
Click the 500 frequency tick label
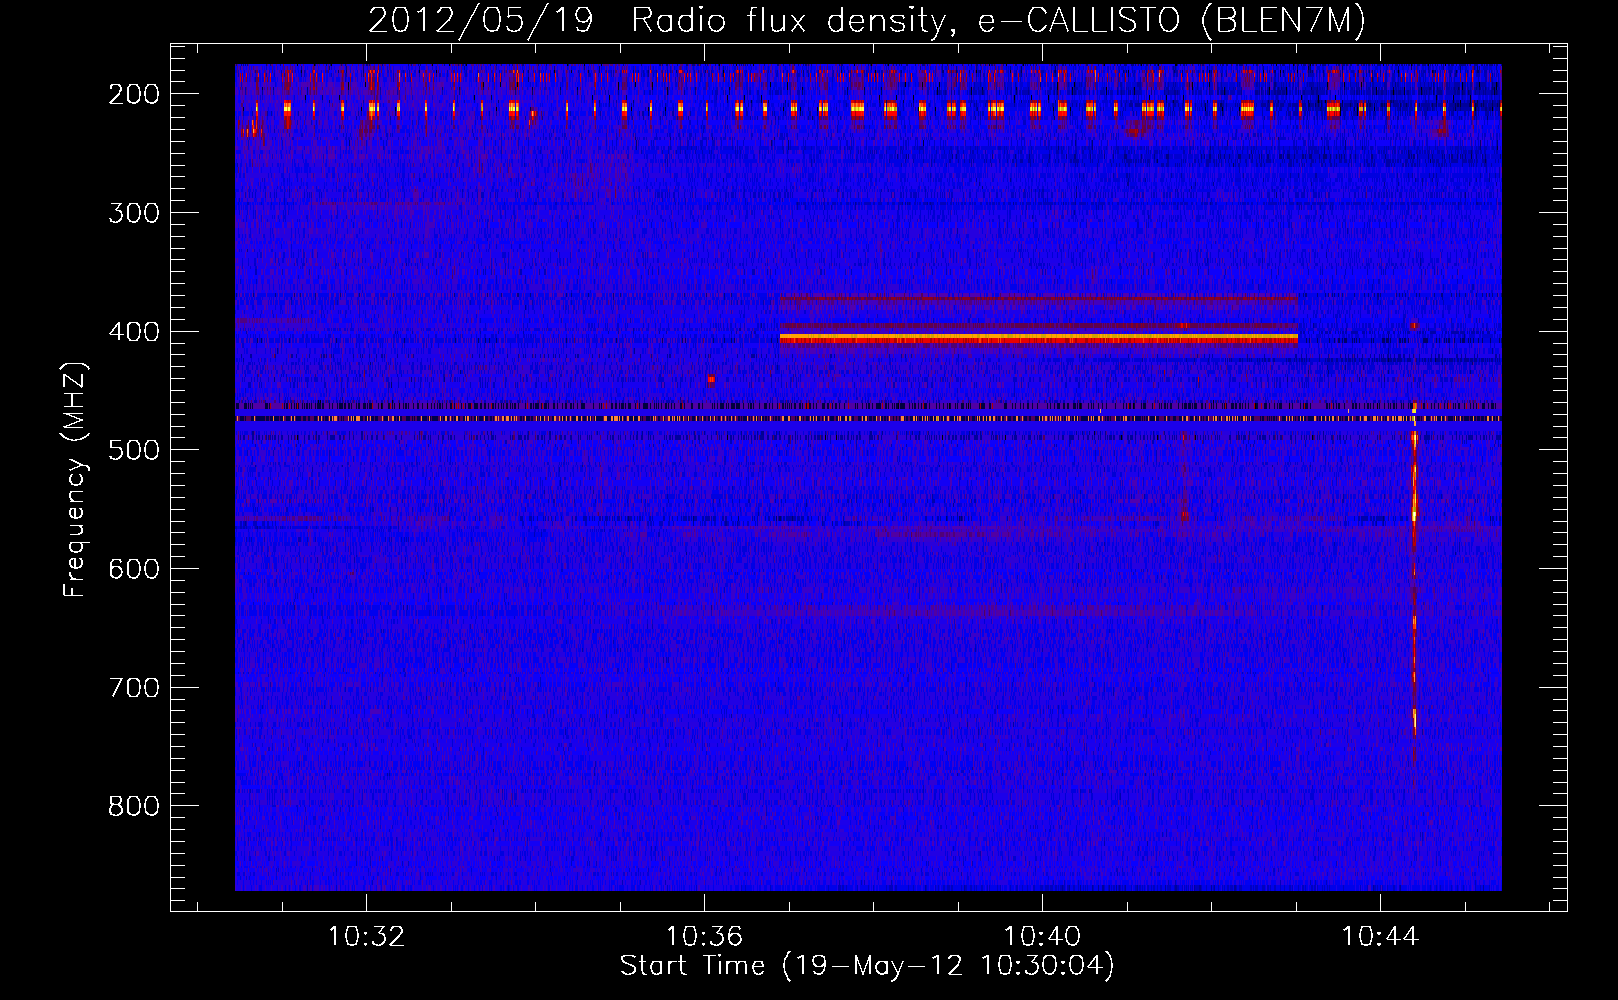pyautogui.click(x=134, y=450)
